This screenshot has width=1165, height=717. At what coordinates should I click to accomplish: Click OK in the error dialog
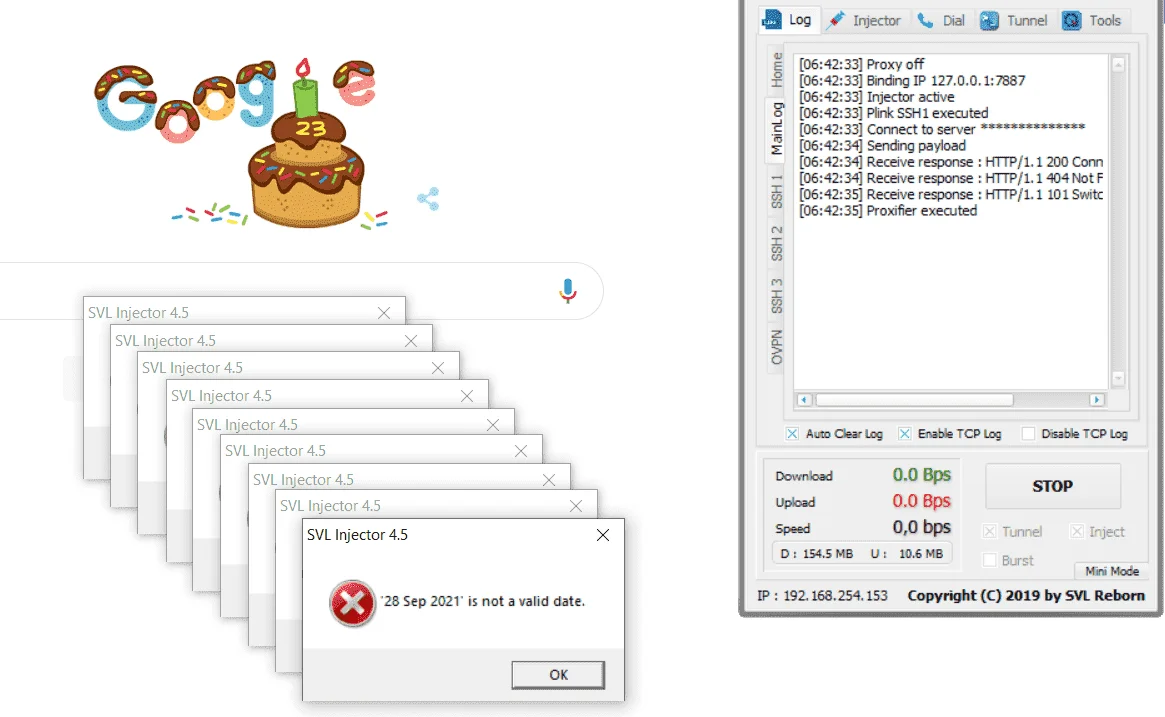(x=558, y=675)
